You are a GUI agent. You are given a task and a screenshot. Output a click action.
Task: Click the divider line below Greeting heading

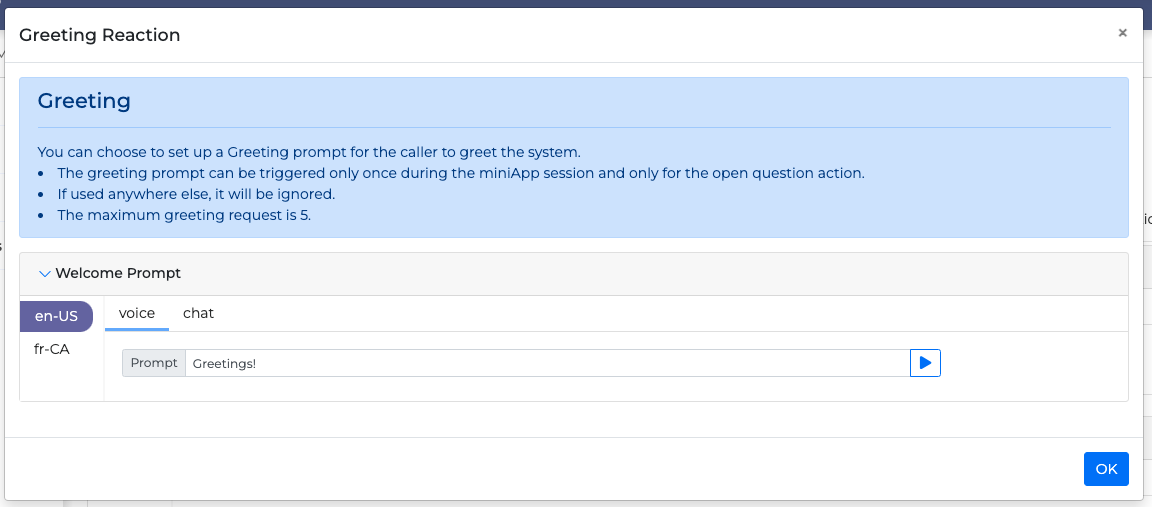[x=574, y=128]
